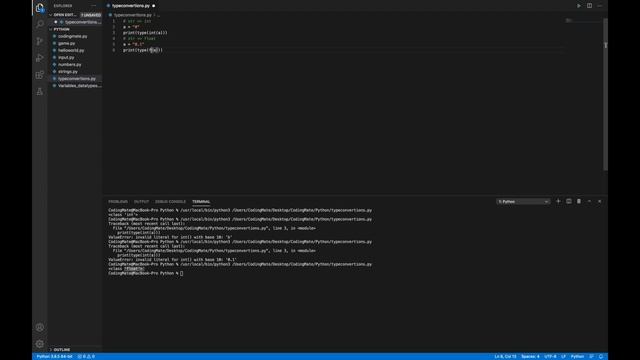Run the Python file with play button
This screenshot has width=640, height=360.
pyautogui.click(x=579, y=6)
